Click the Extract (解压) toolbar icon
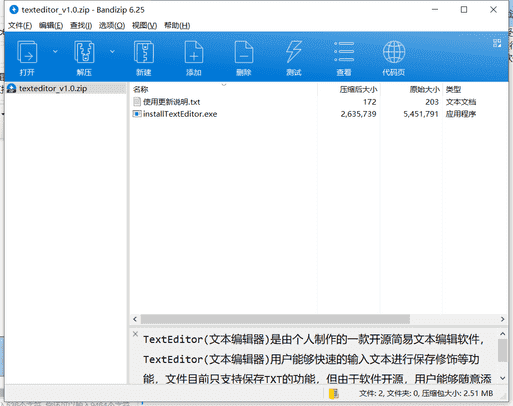This screenshot has height=406, width=513. point(84,52)
